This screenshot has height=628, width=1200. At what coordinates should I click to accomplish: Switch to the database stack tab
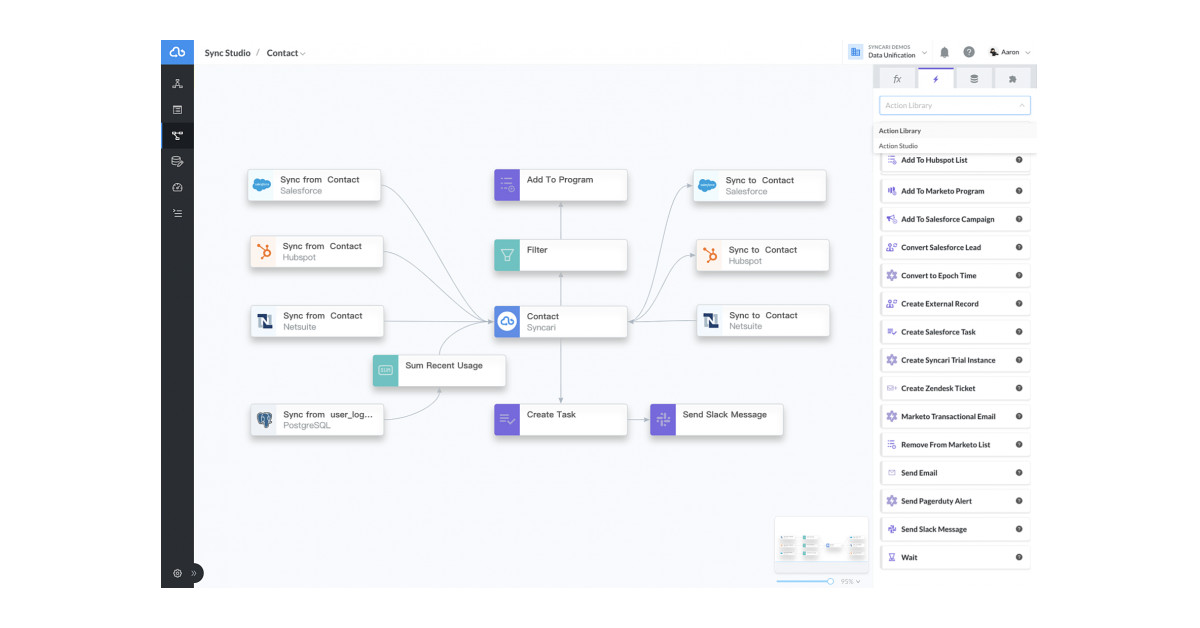coord(974,78)
